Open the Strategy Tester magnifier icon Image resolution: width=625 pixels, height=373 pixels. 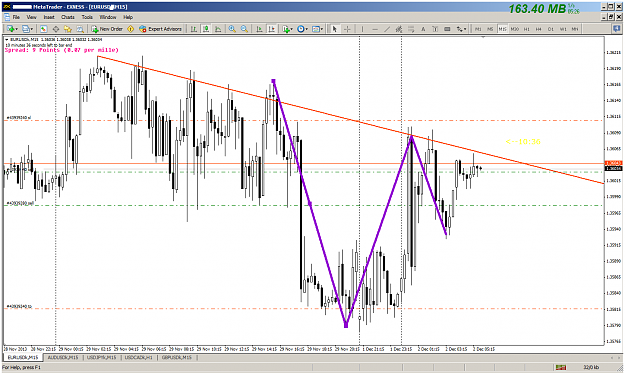click(x=80, y=29)
